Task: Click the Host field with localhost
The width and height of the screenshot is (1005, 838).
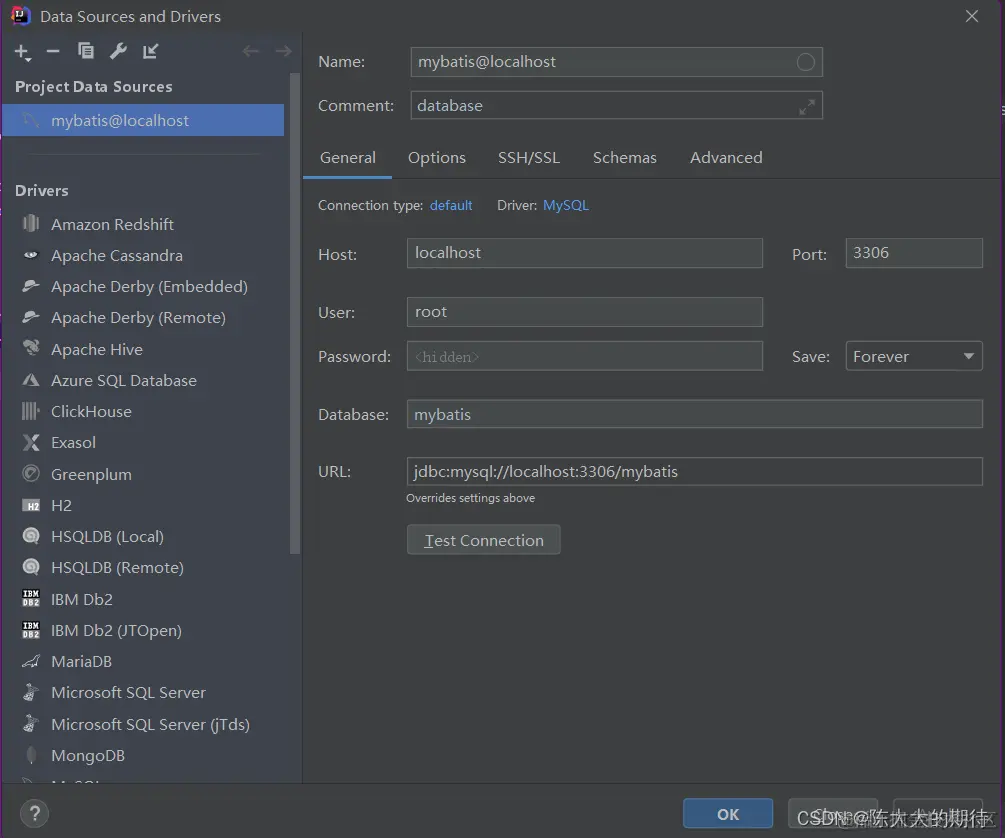Action: (585, 253)
